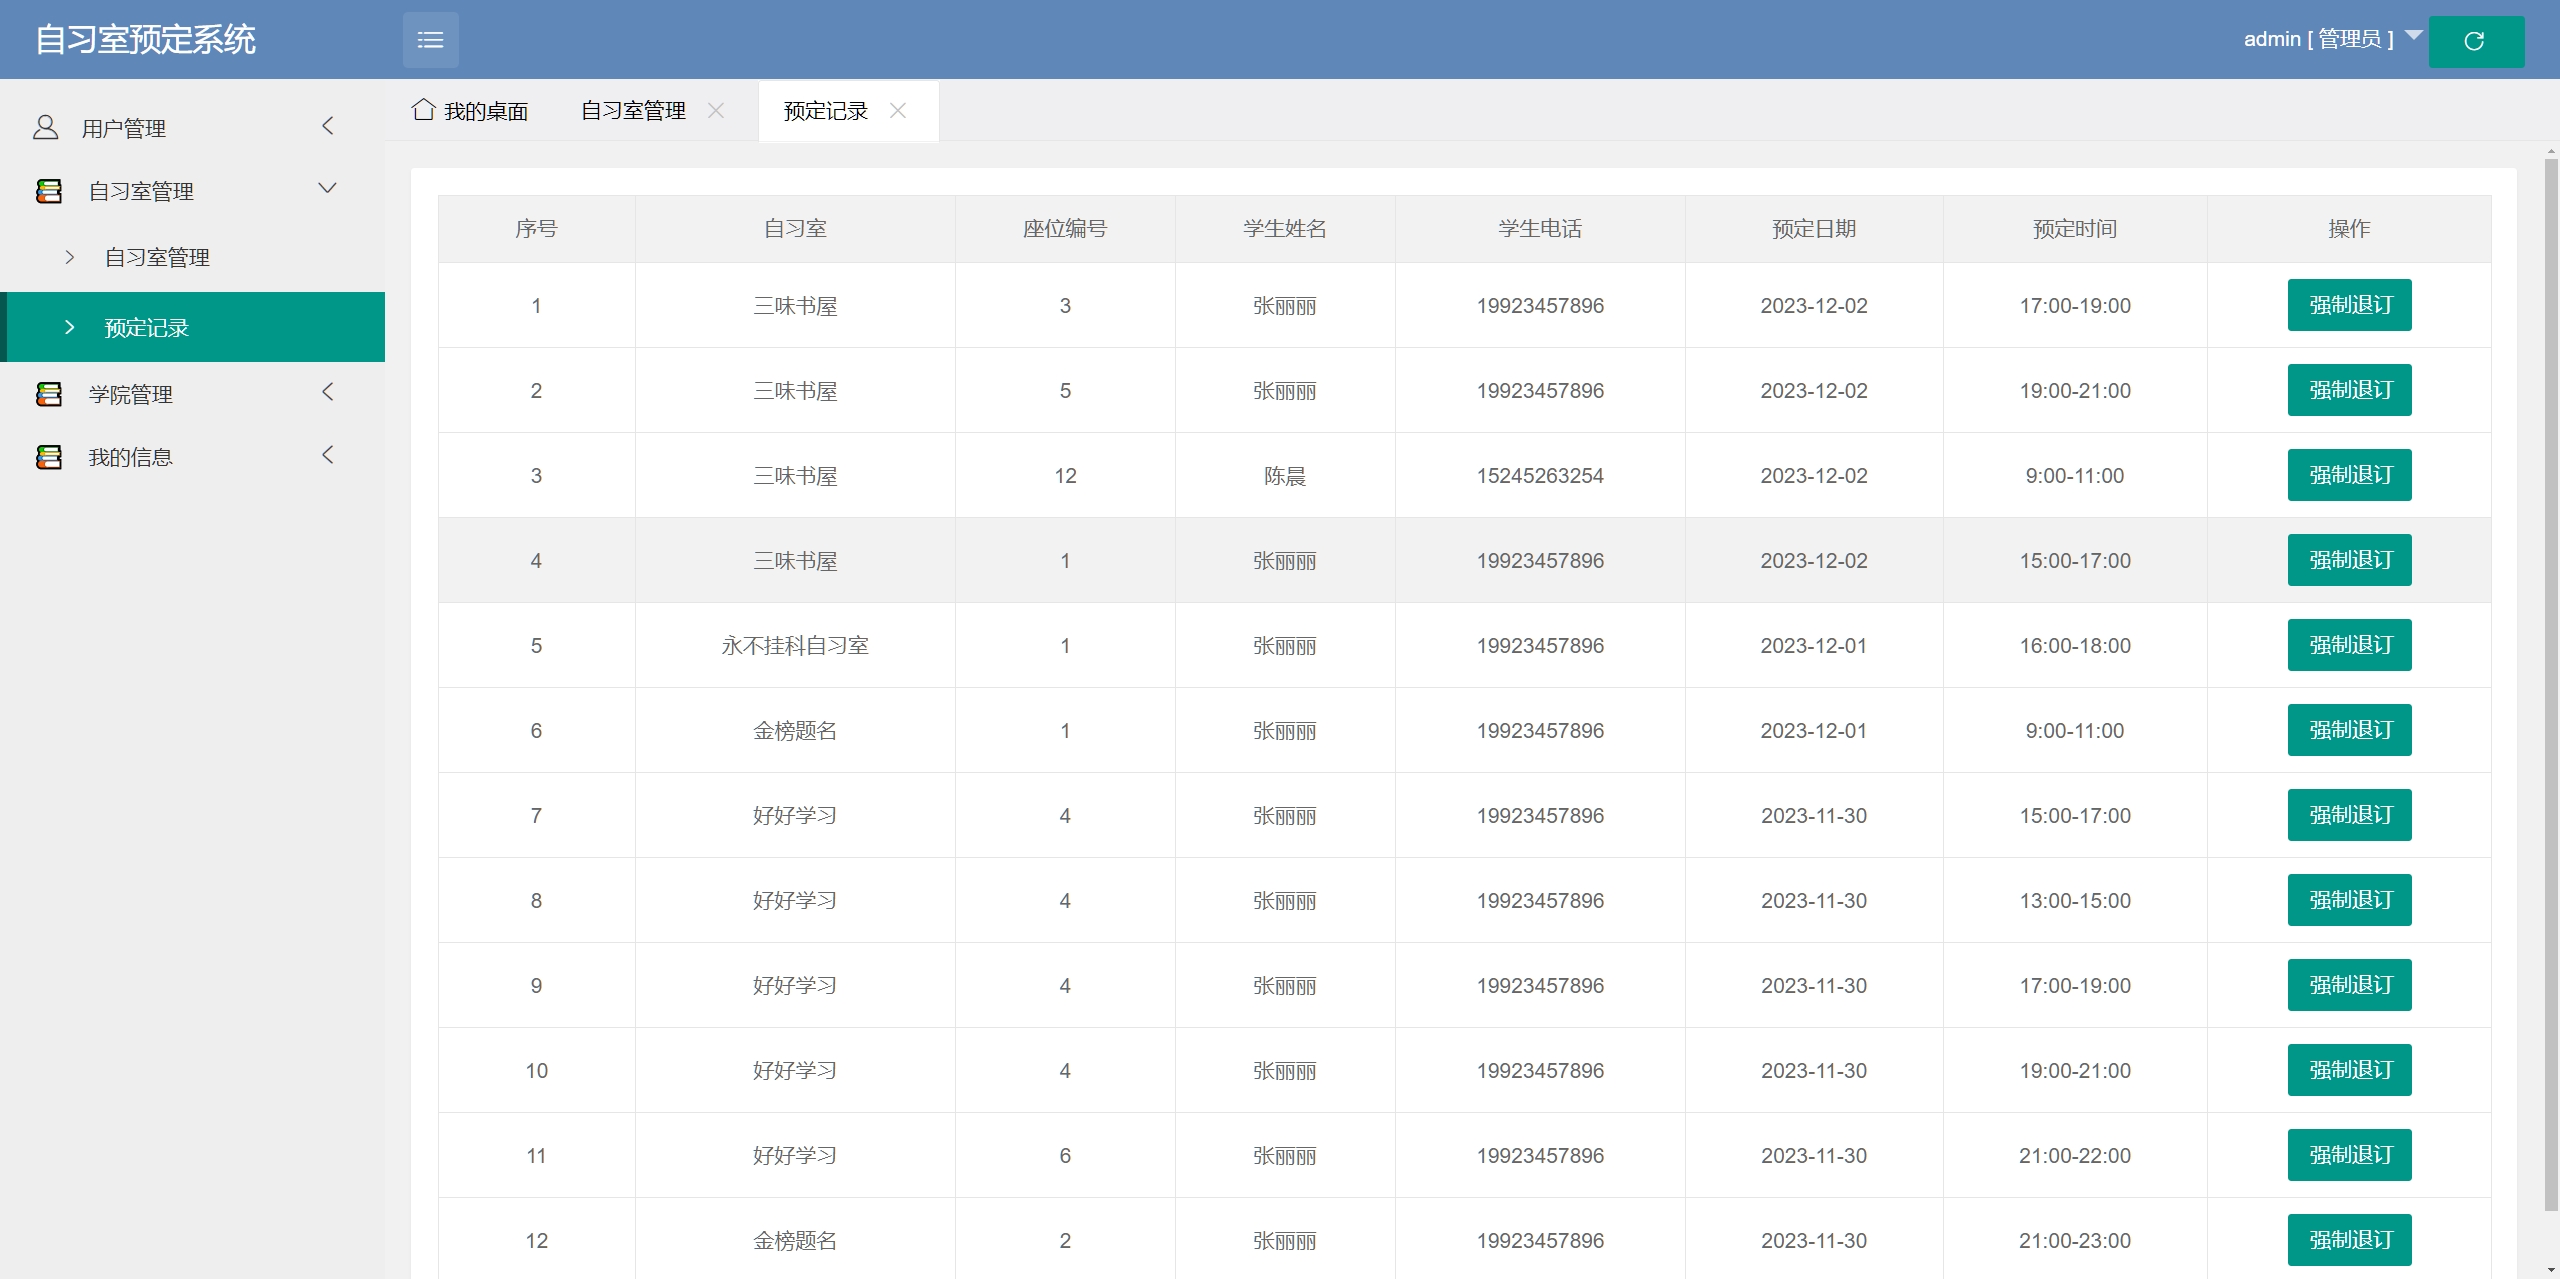Click the scrollbar up arrow
This screenshot has height=1279, width=2560.
pos(2551,152)
